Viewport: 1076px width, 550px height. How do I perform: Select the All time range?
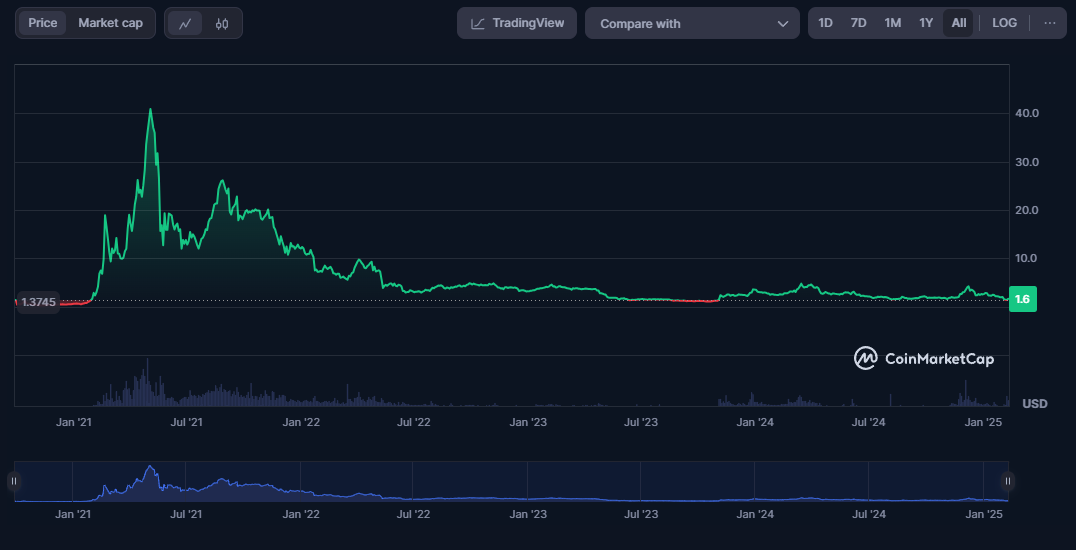point(958,23)
